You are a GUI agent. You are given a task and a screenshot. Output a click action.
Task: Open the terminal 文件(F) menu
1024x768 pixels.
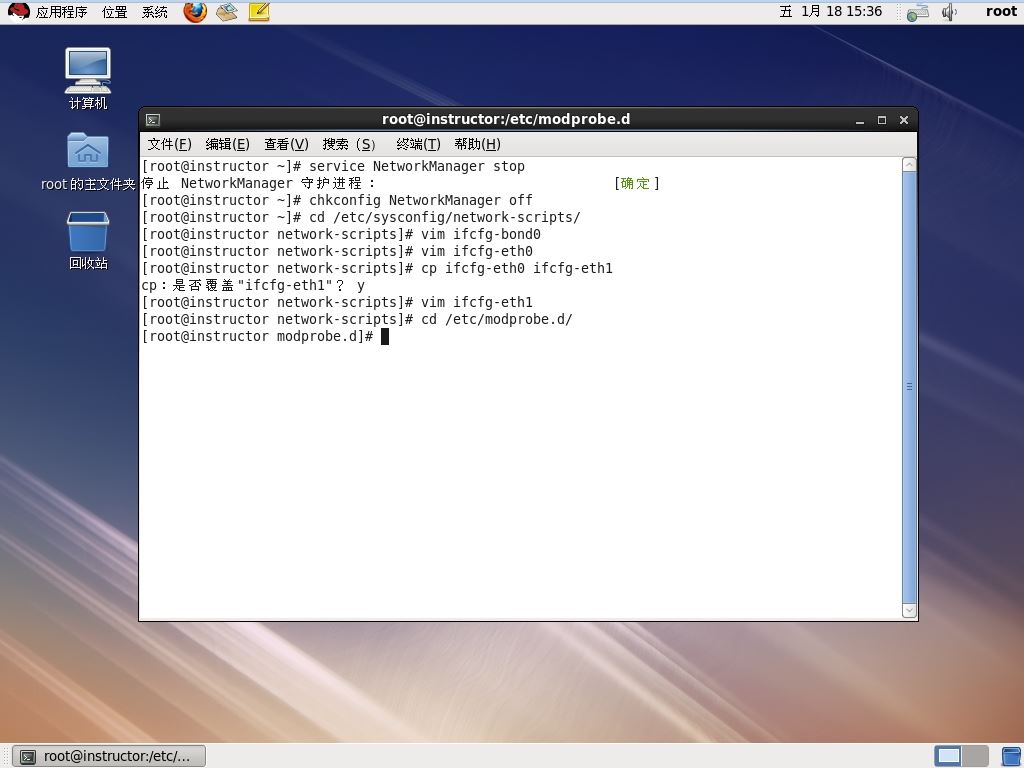tap(169, 144)
